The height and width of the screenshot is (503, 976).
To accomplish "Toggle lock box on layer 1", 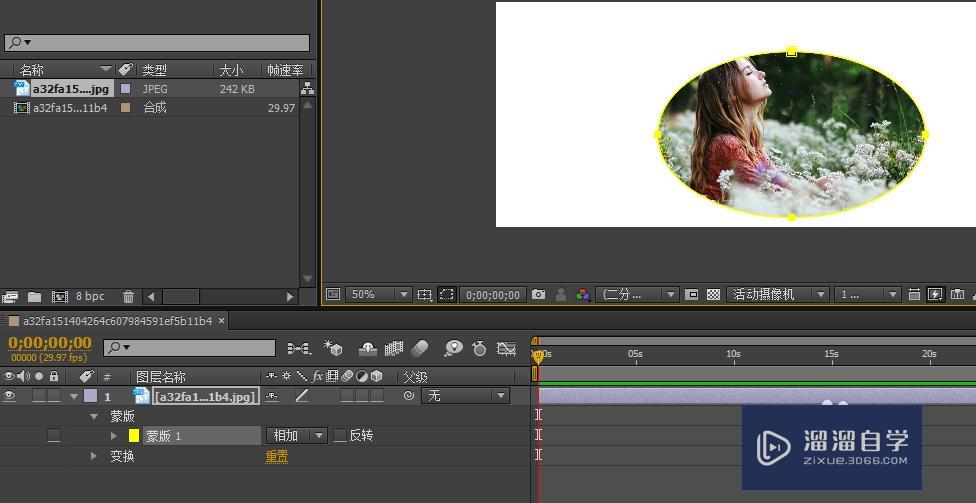I will 54,395.
